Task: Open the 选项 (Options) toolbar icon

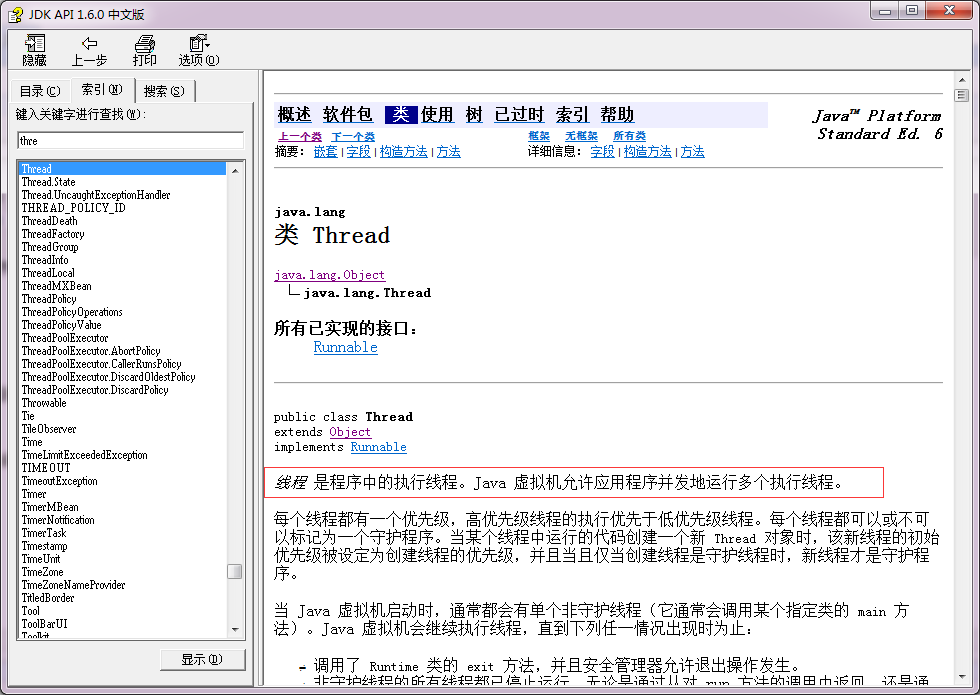Action: [199, 50]
